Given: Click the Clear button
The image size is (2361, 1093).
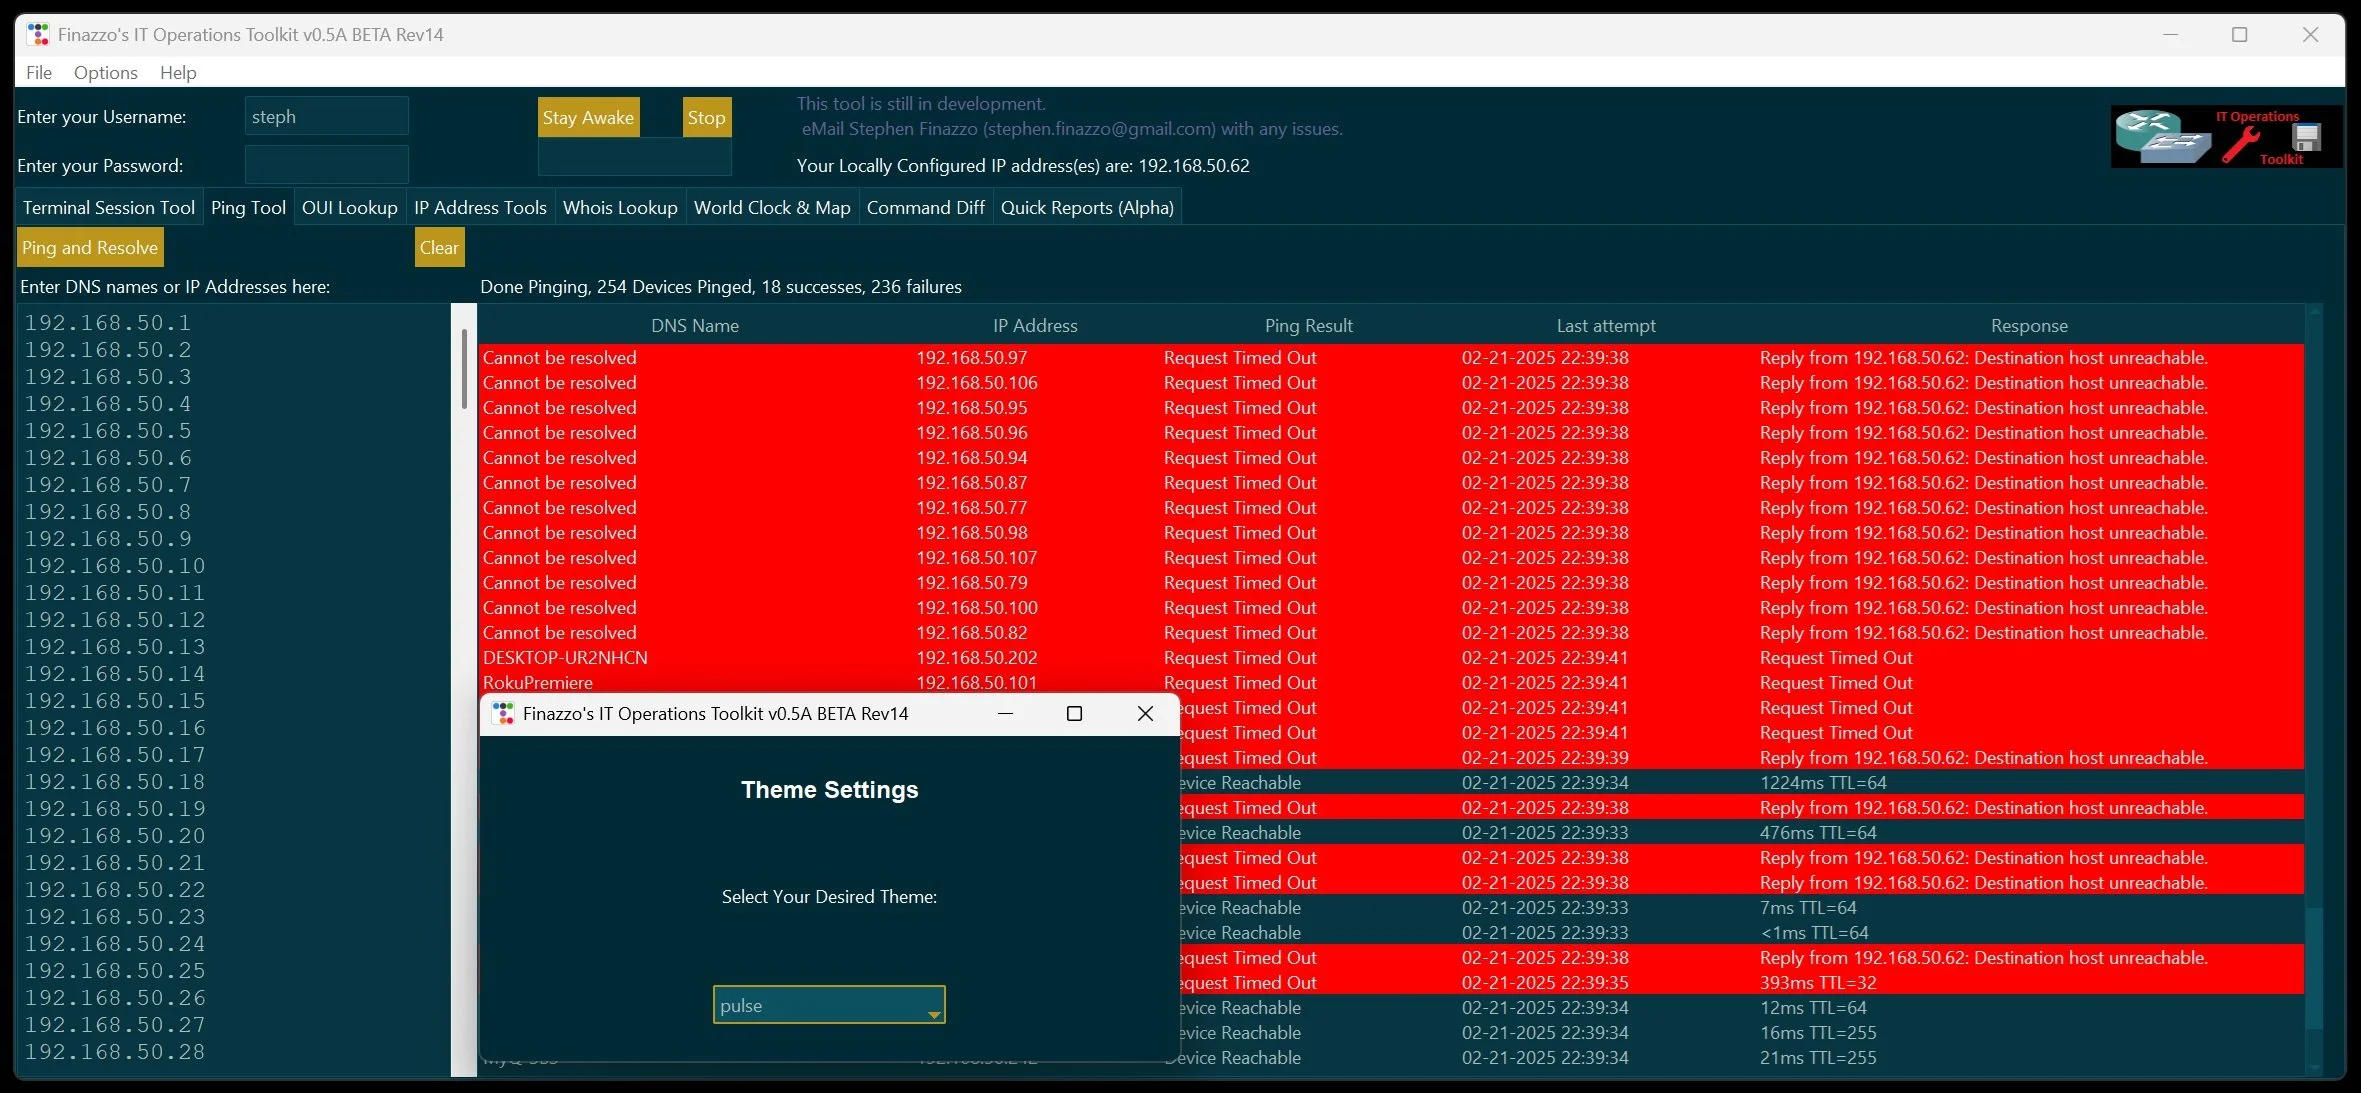Looking at the screenshot, I should (x=439, y=248).
